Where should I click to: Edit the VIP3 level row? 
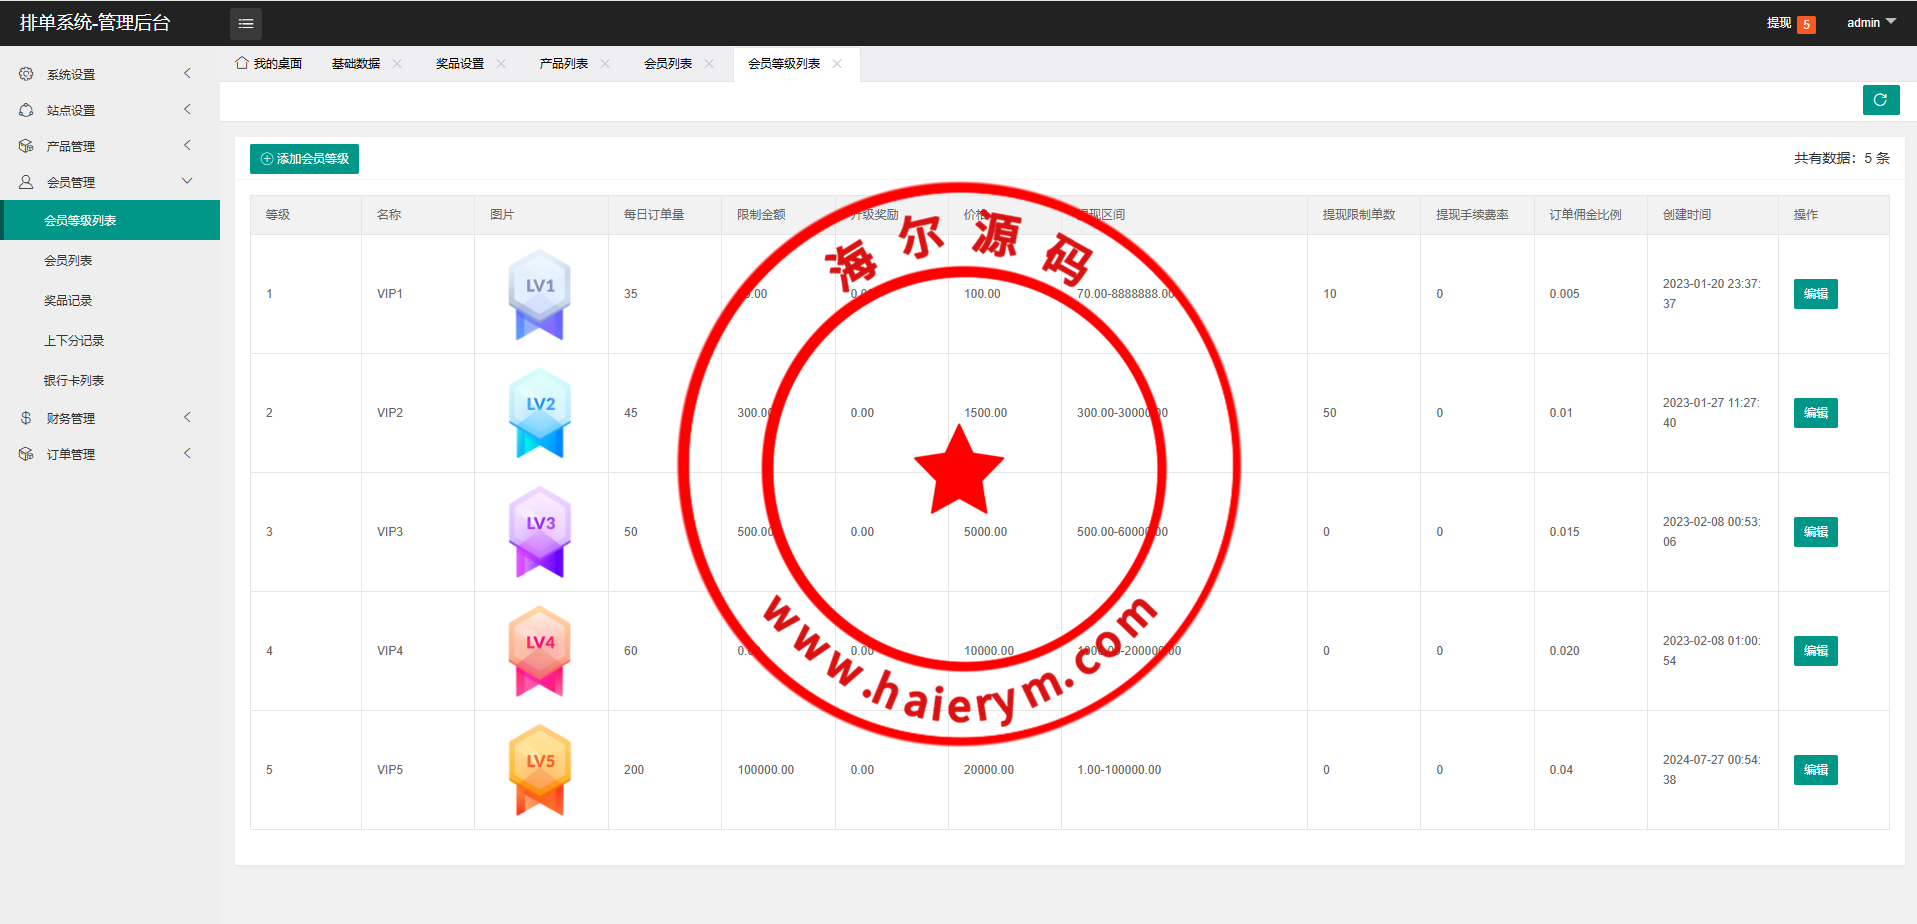pyautogui.click(x=1815, y=532)
